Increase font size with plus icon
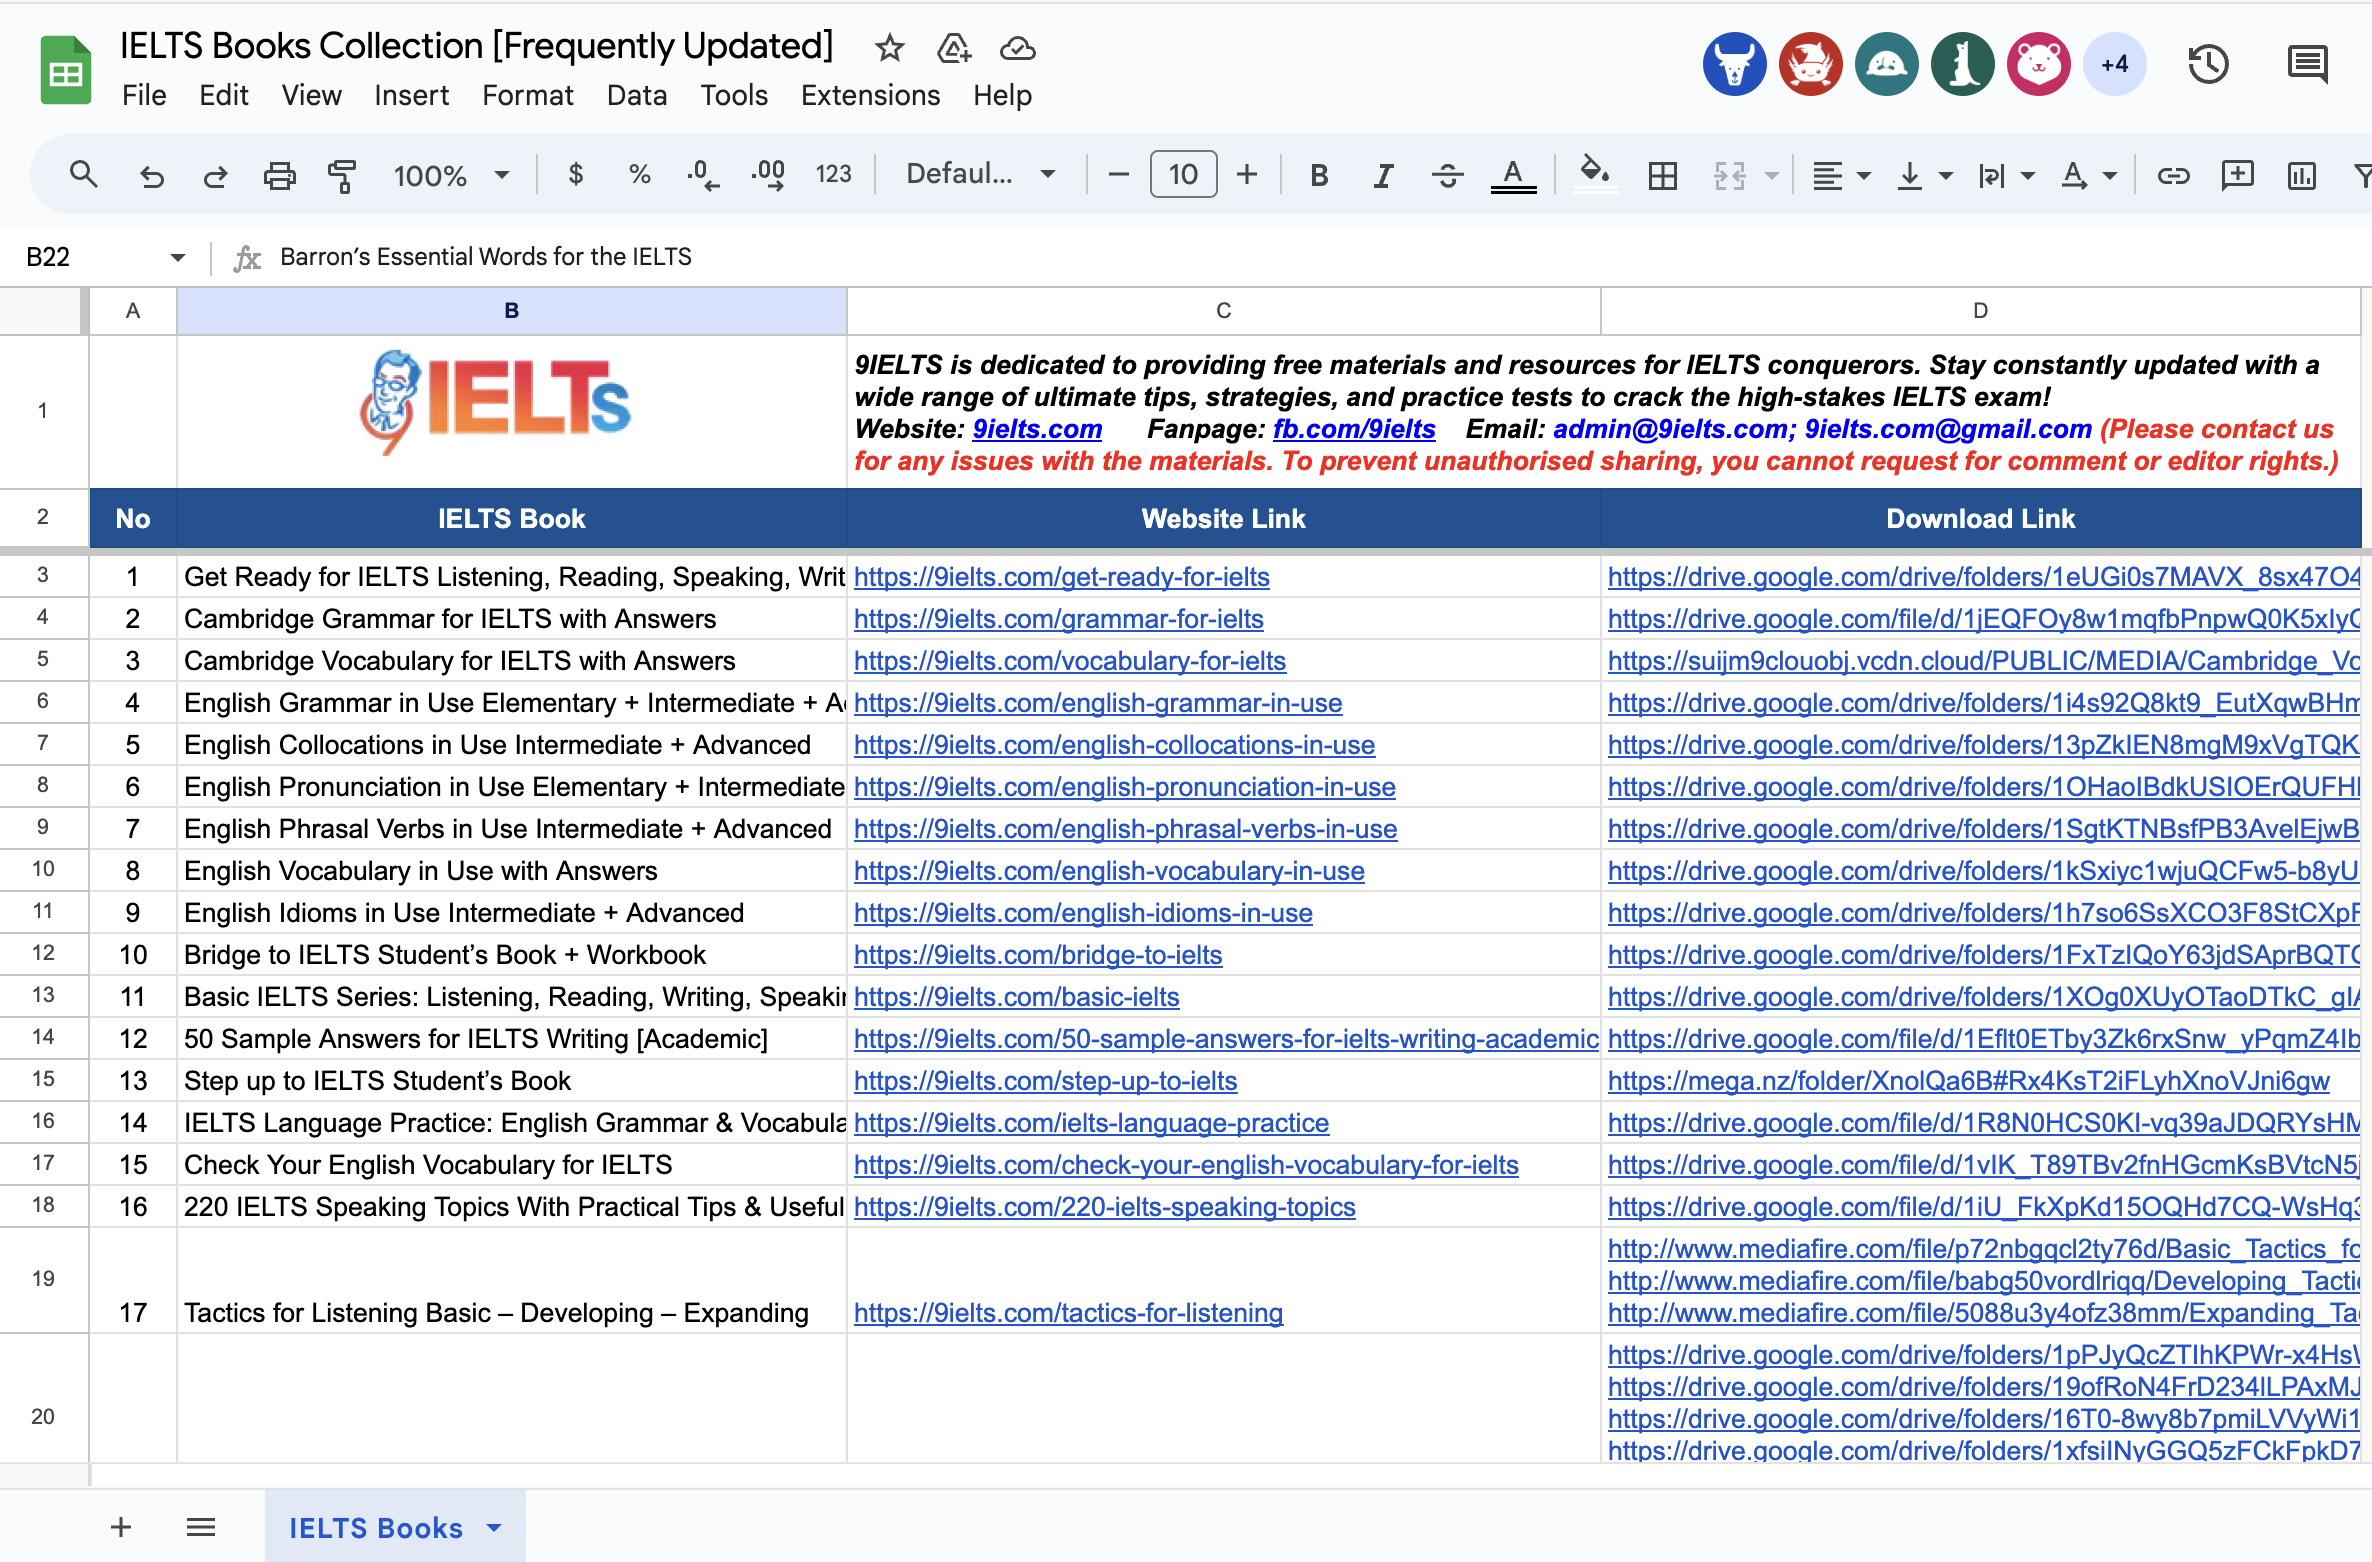 (1247, 175)
